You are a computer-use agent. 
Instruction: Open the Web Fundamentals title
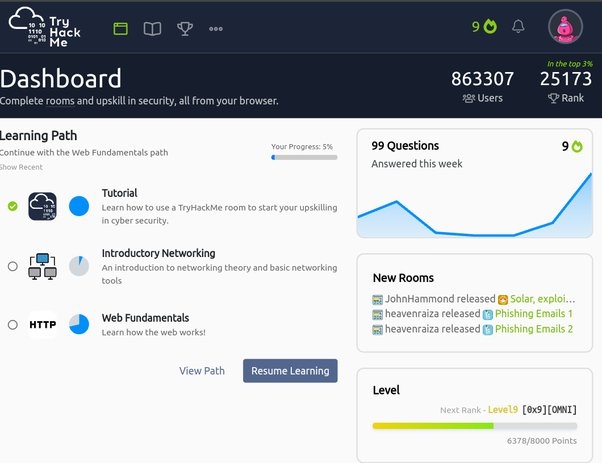[x=145, y=318]
